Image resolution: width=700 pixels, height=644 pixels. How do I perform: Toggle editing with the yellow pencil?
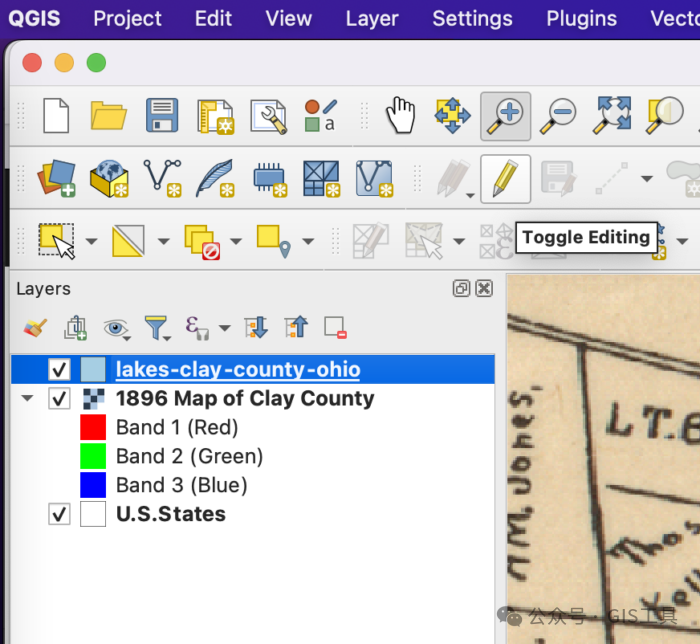[505, 179]
